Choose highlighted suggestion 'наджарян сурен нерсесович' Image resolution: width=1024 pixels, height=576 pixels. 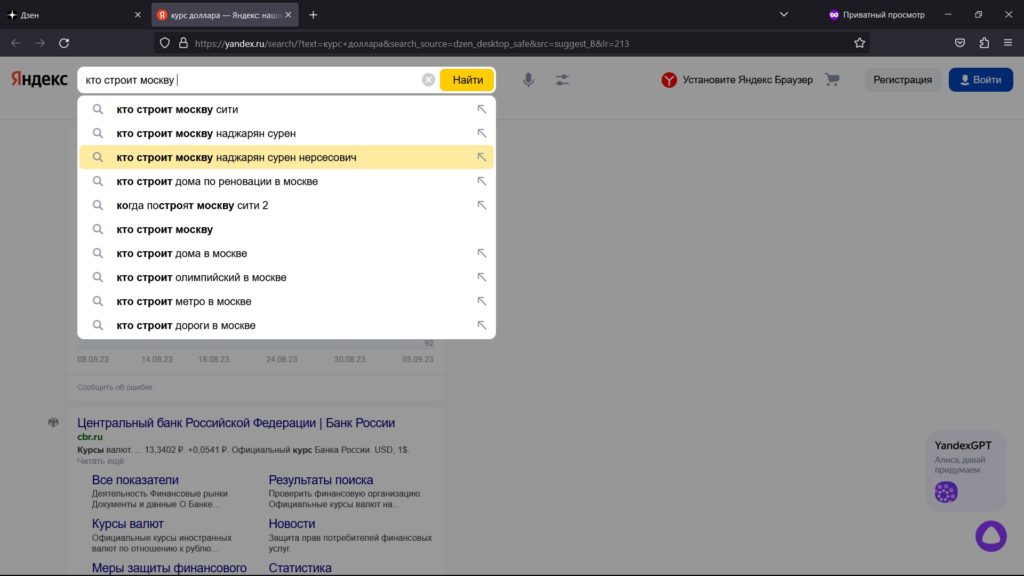[x=286, y=157]
